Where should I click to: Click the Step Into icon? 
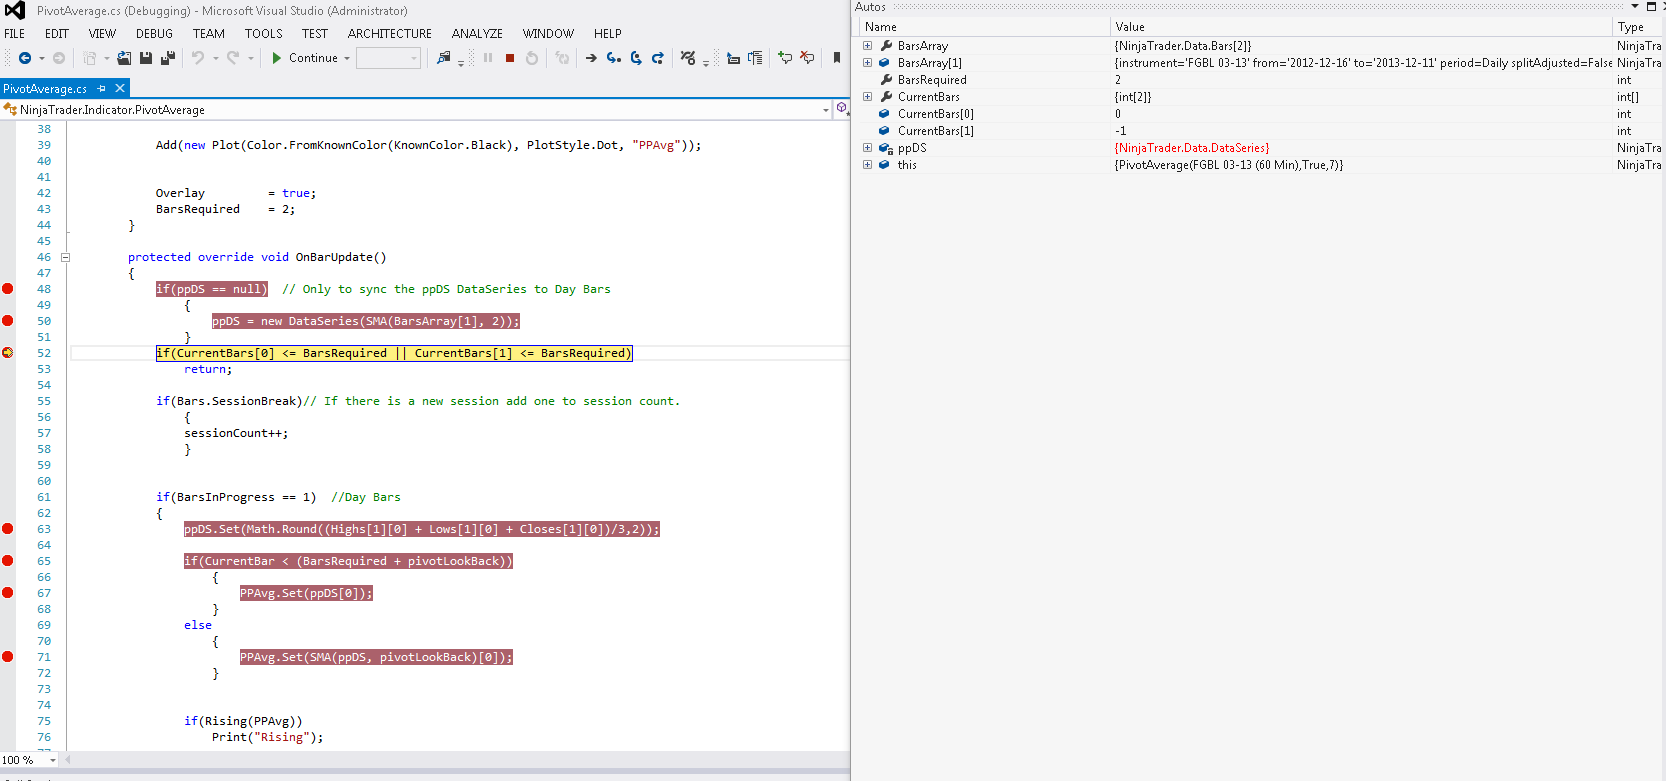pos(614,58)
